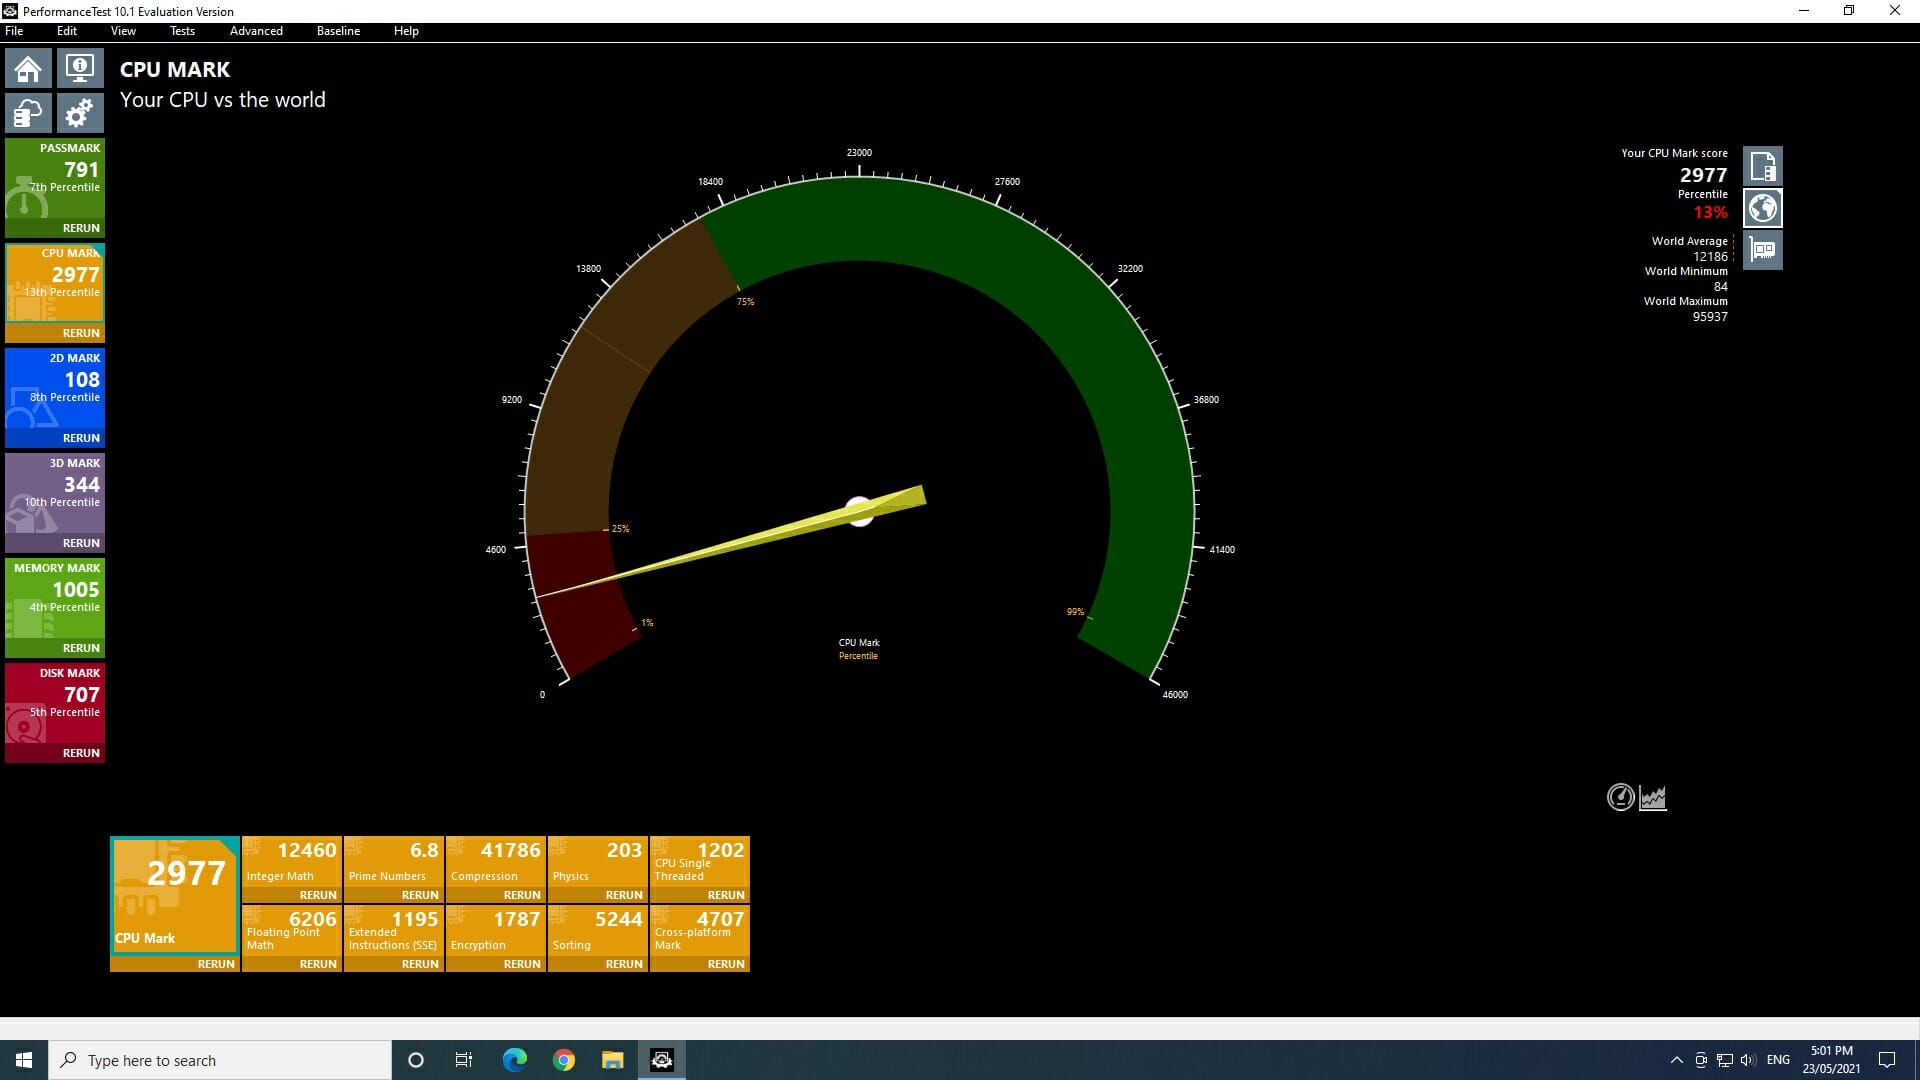Rerun the Sorting test
The image size is (1920, 1080).
click(624, 964)
